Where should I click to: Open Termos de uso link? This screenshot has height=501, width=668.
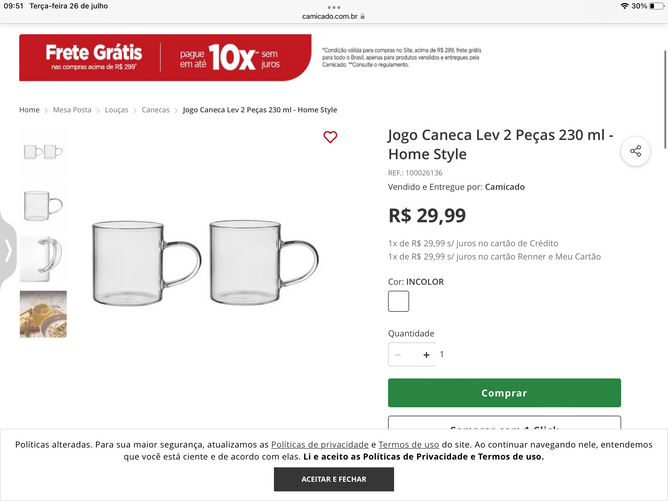coord(409,444)
